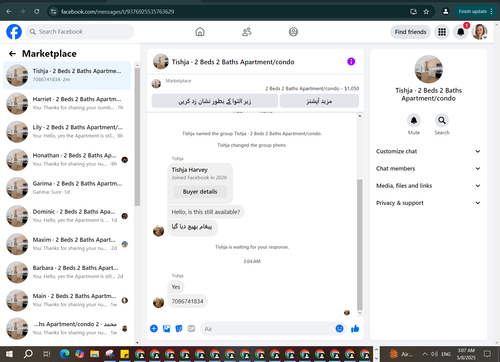Open Chrome profile icon in toolbar
The width and height of the screenshot is (500, 362).
coord(445,12)
